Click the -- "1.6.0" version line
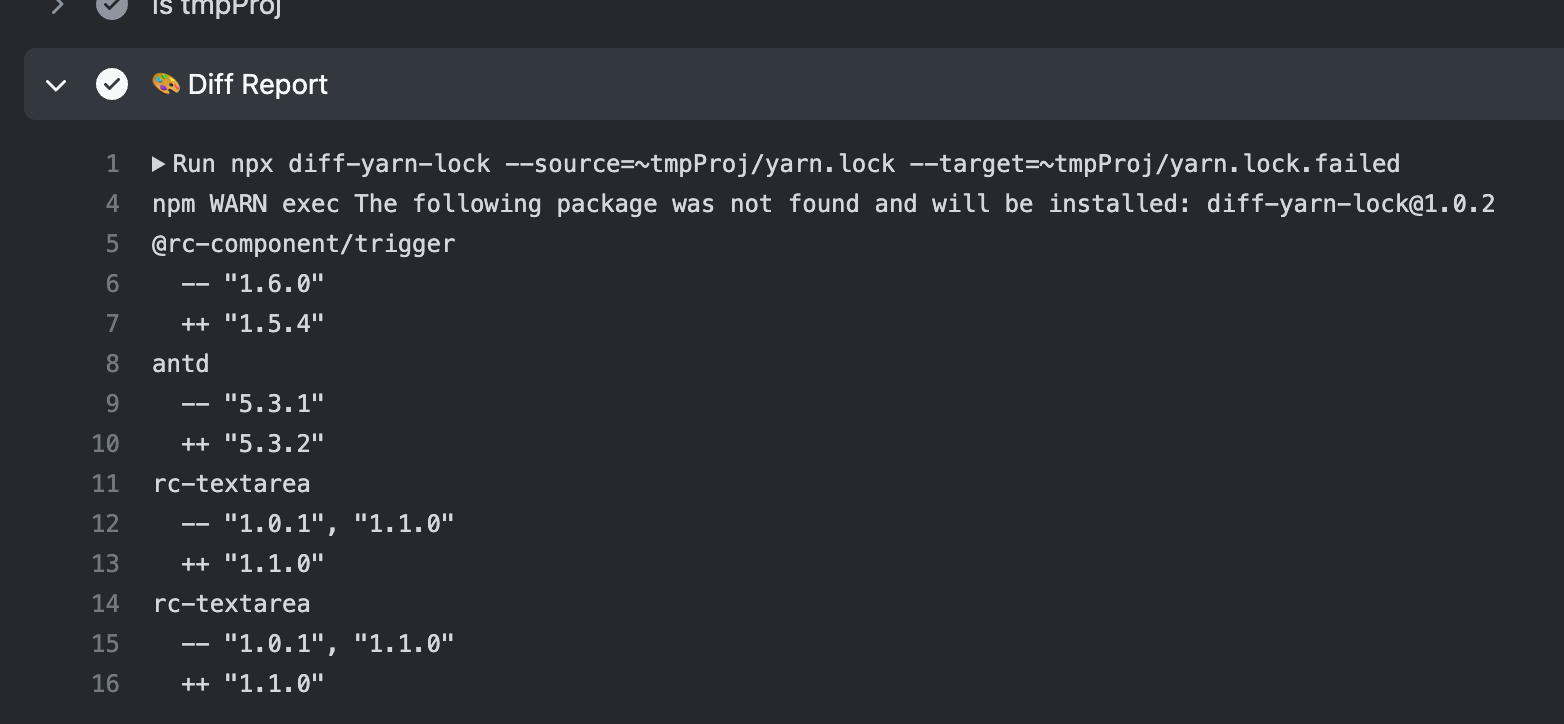The image size is (1564, 724). [x=253, y=284]
